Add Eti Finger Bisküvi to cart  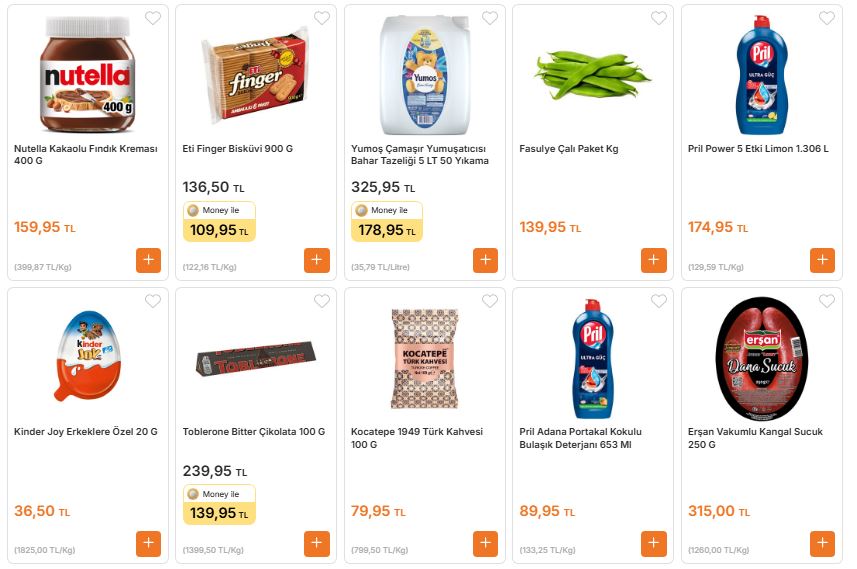[x=317, y=260]
